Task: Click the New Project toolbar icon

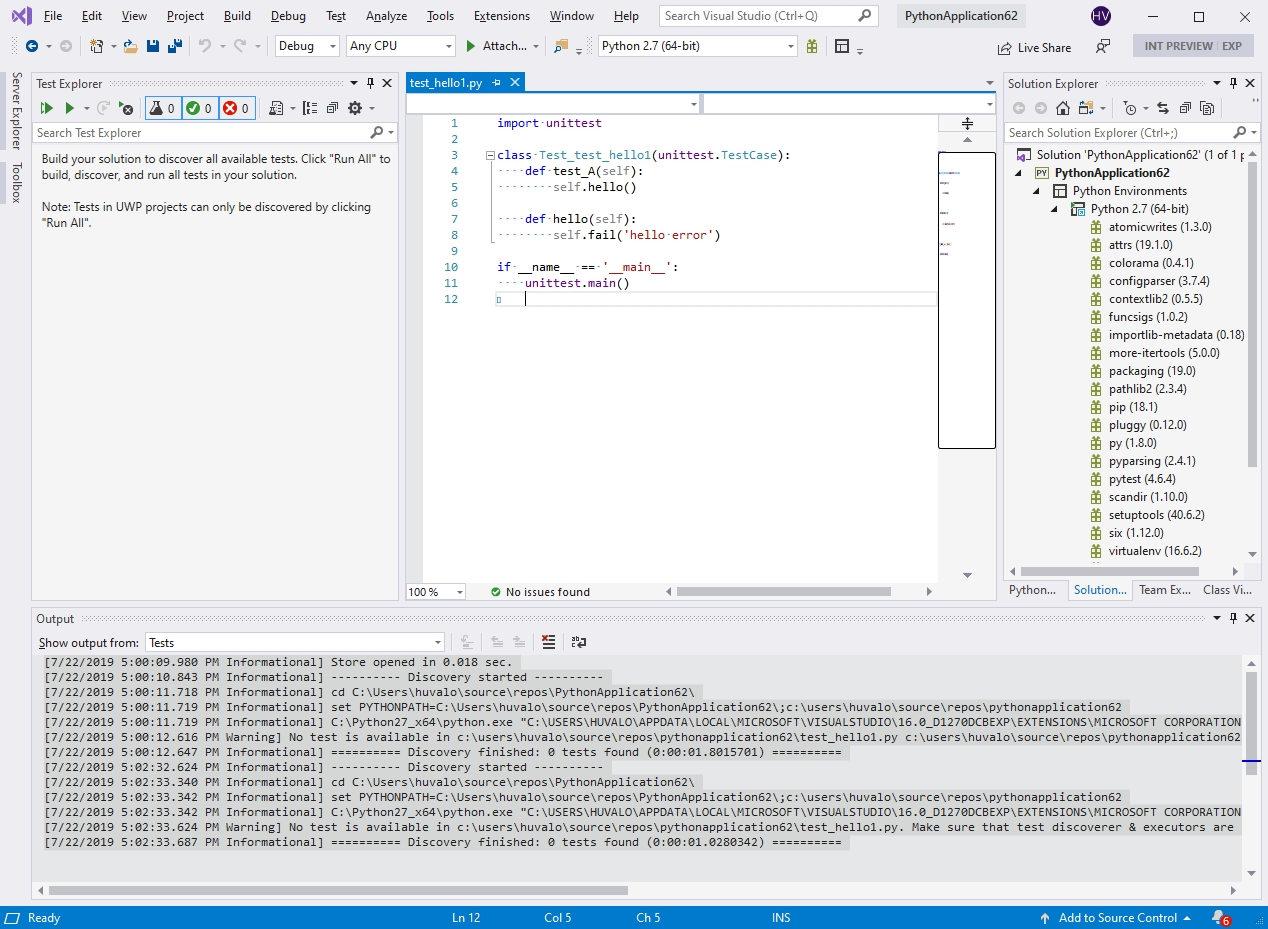Action: click(x=97, y=46)
